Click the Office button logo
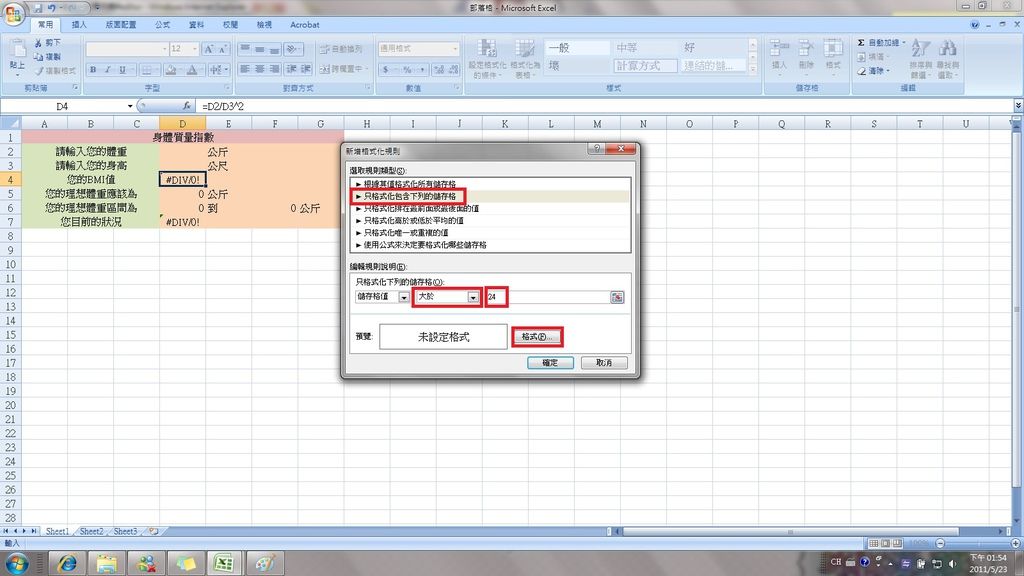Viewport: 1024px width, 576px height. [13, 14]
